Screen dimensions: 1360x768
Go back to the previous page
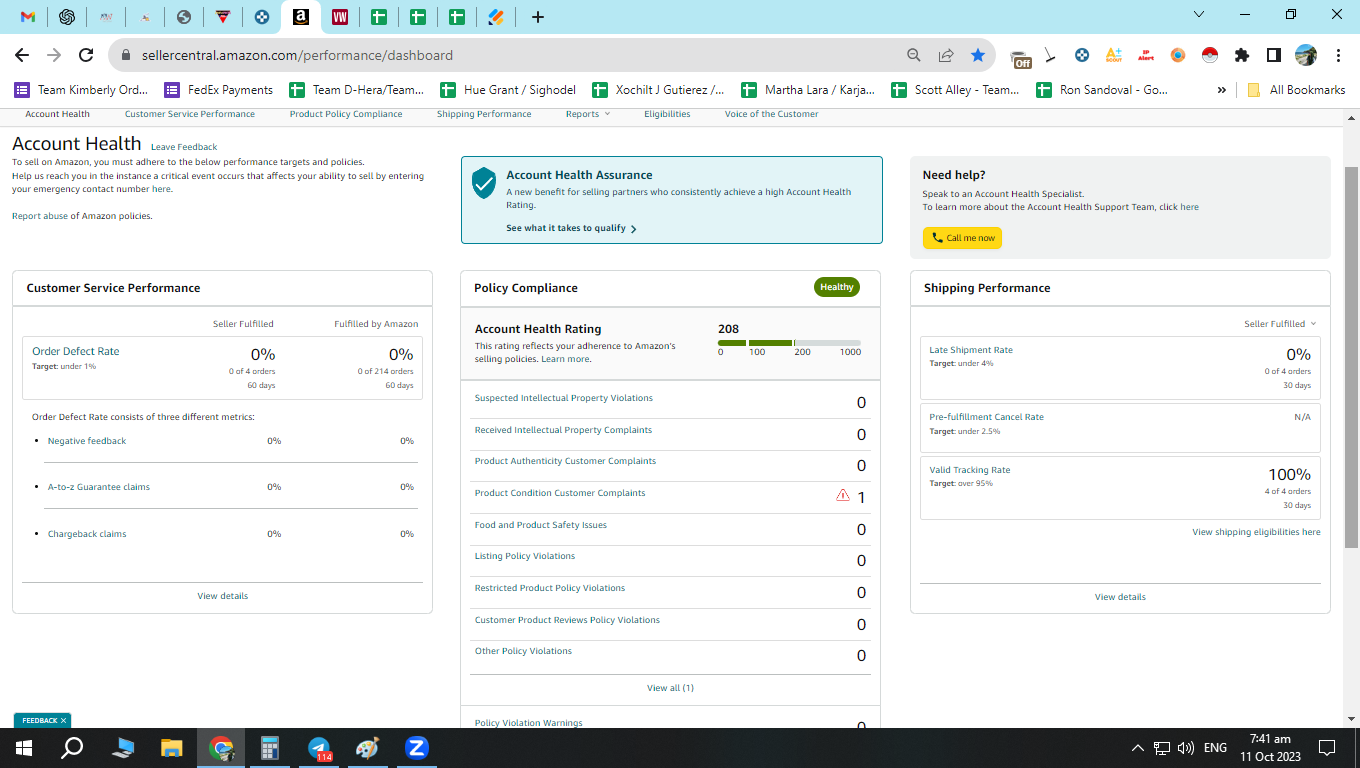[22, 55]
